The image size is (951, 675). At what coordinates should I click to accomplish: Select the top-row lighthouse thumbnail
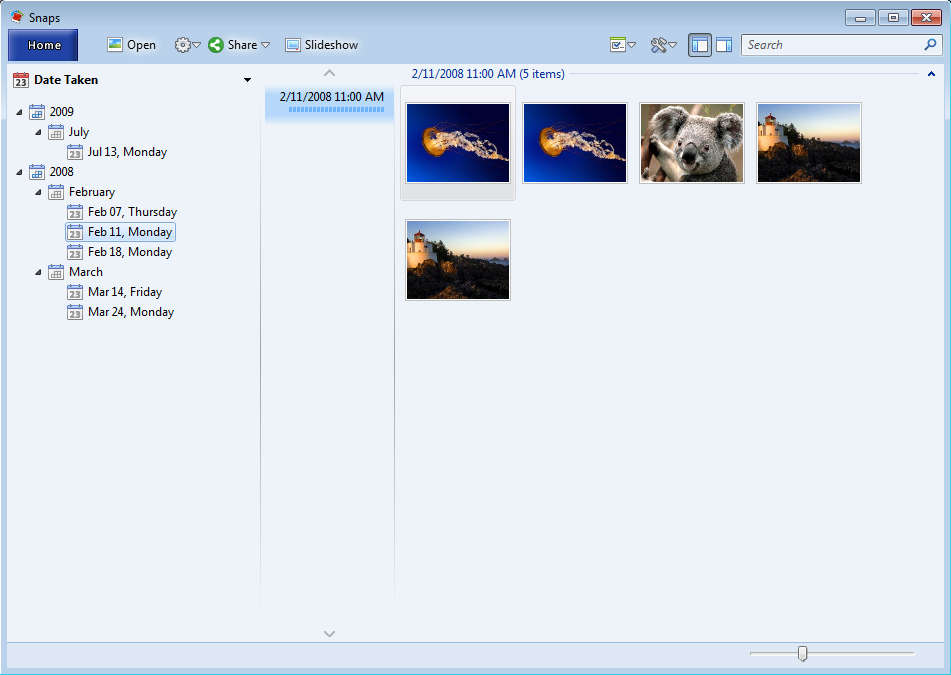809,143
